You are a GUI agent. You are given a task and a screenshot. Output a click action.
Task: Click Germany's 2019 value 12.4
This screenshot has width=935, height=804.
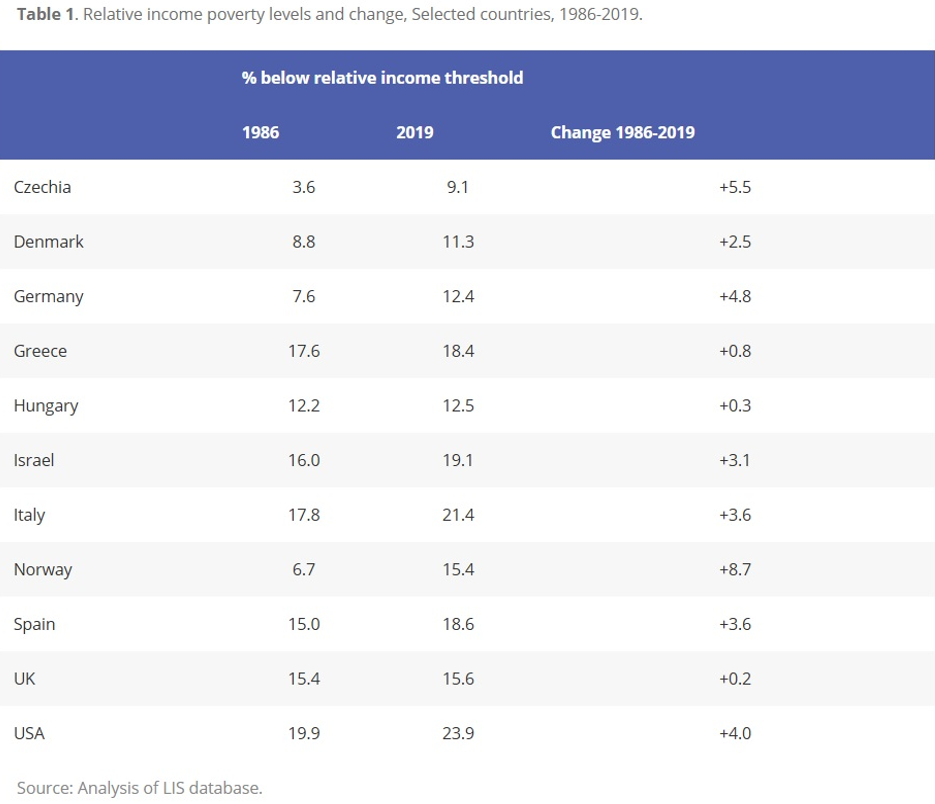[x=457, y=296]
